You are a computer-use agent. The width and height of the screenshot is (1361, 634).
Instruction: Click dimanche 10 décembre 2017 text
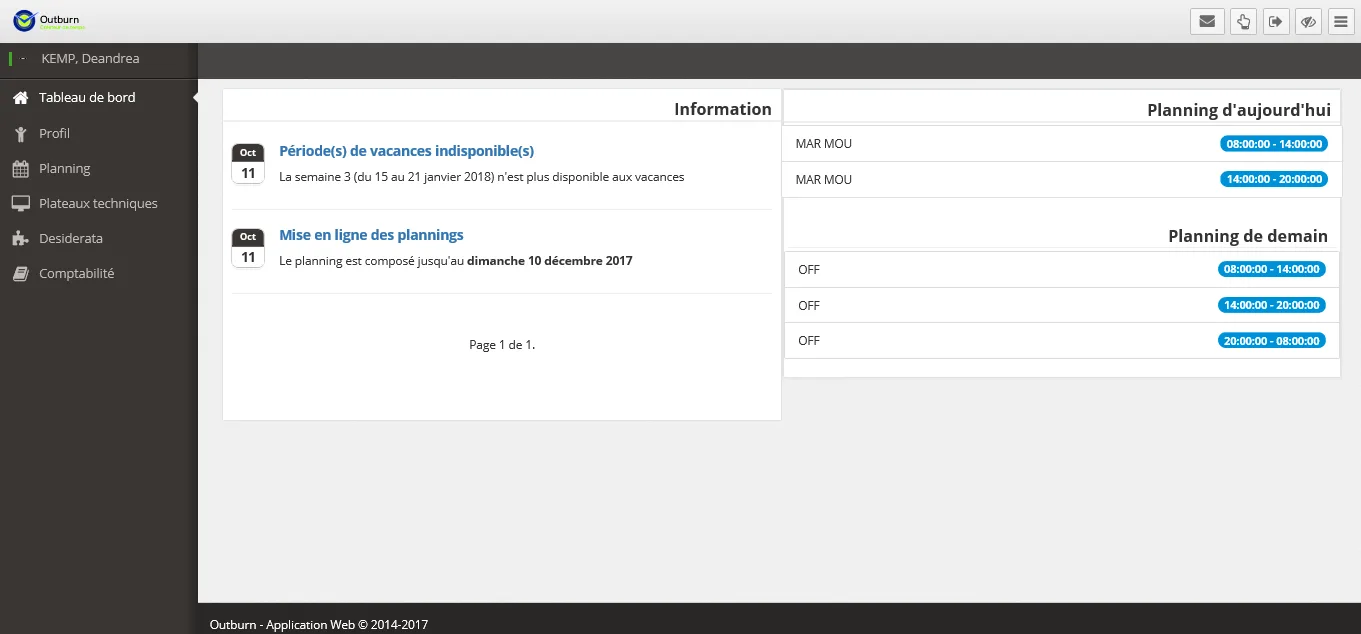point(550,261)
